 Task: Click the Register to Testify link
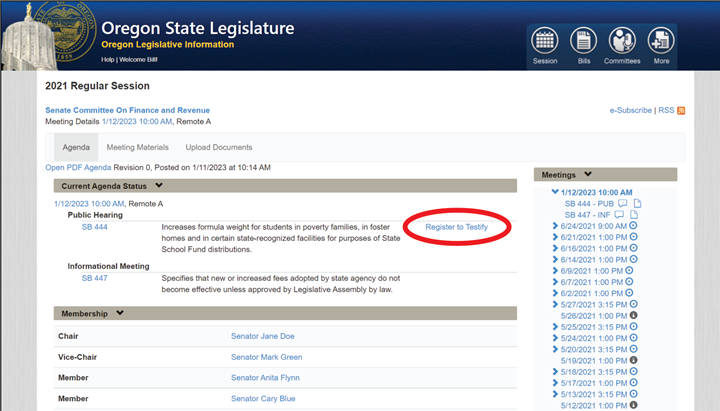(x=456, y=228)
